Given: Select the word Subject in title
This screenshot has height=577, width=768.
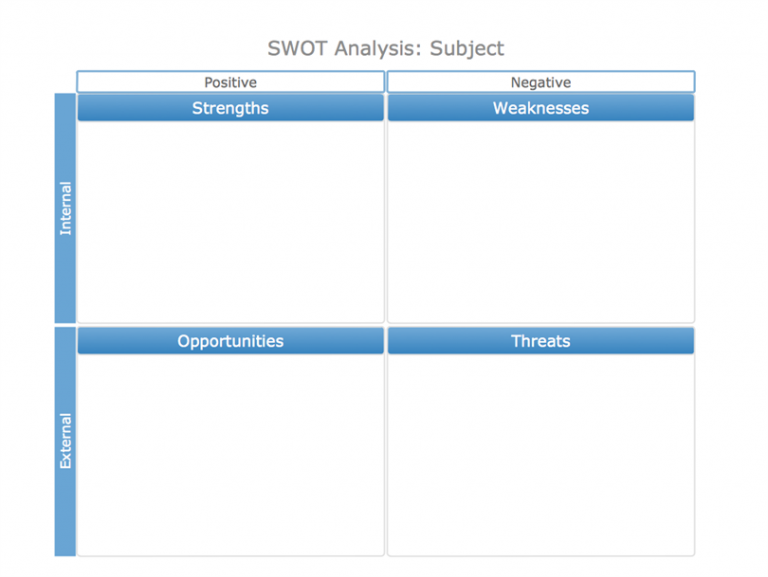Looking at the screenshot, I should 467,49.
